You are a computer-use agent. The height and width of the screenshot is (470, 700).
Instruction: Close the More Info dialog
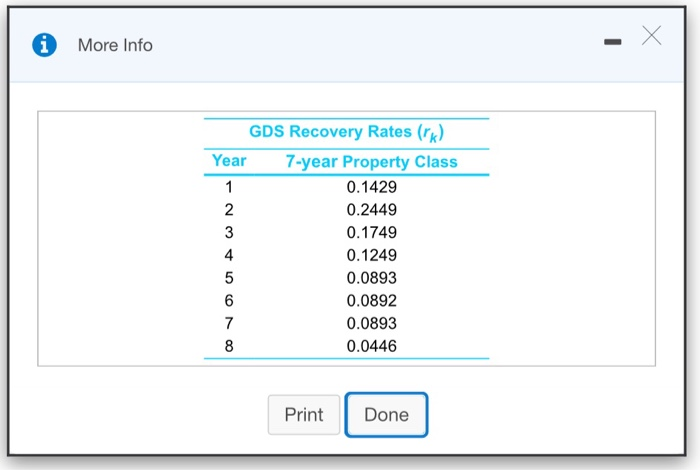651,36
